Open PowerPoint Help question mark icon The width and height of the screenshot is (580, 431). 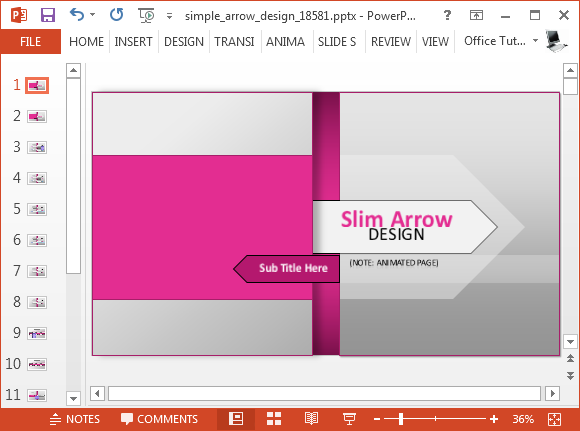click(x=447, y=15)
